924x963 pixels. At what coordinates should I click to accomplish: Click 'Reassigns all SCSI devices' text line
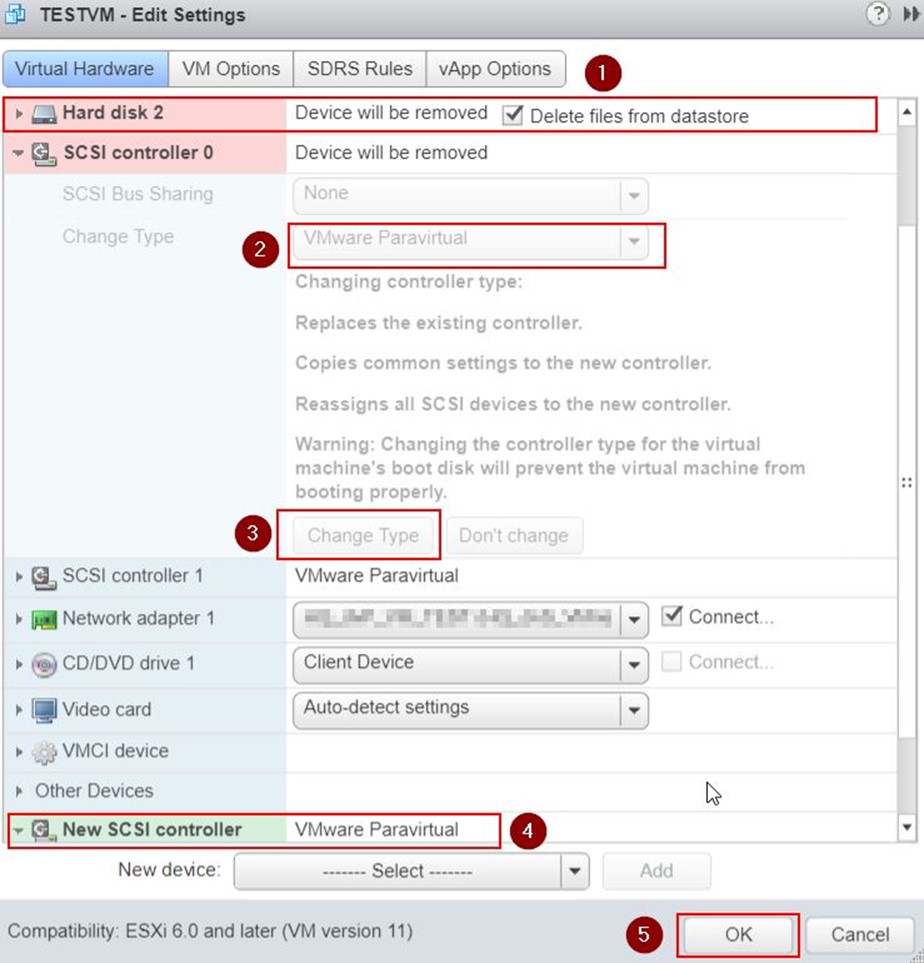click(x=513, y=404)
